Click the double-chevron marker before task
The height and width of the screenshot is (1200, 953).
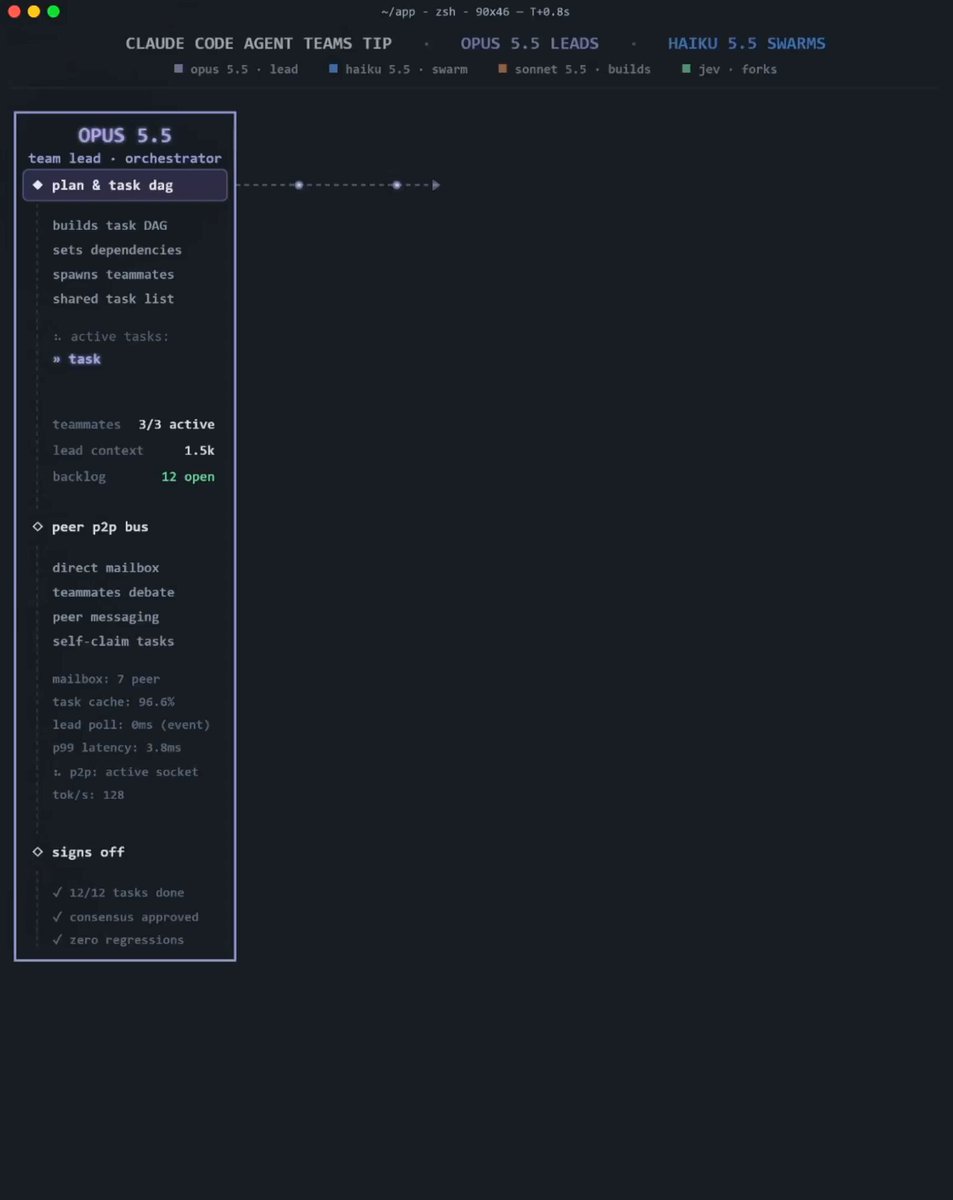click(57, 359)
